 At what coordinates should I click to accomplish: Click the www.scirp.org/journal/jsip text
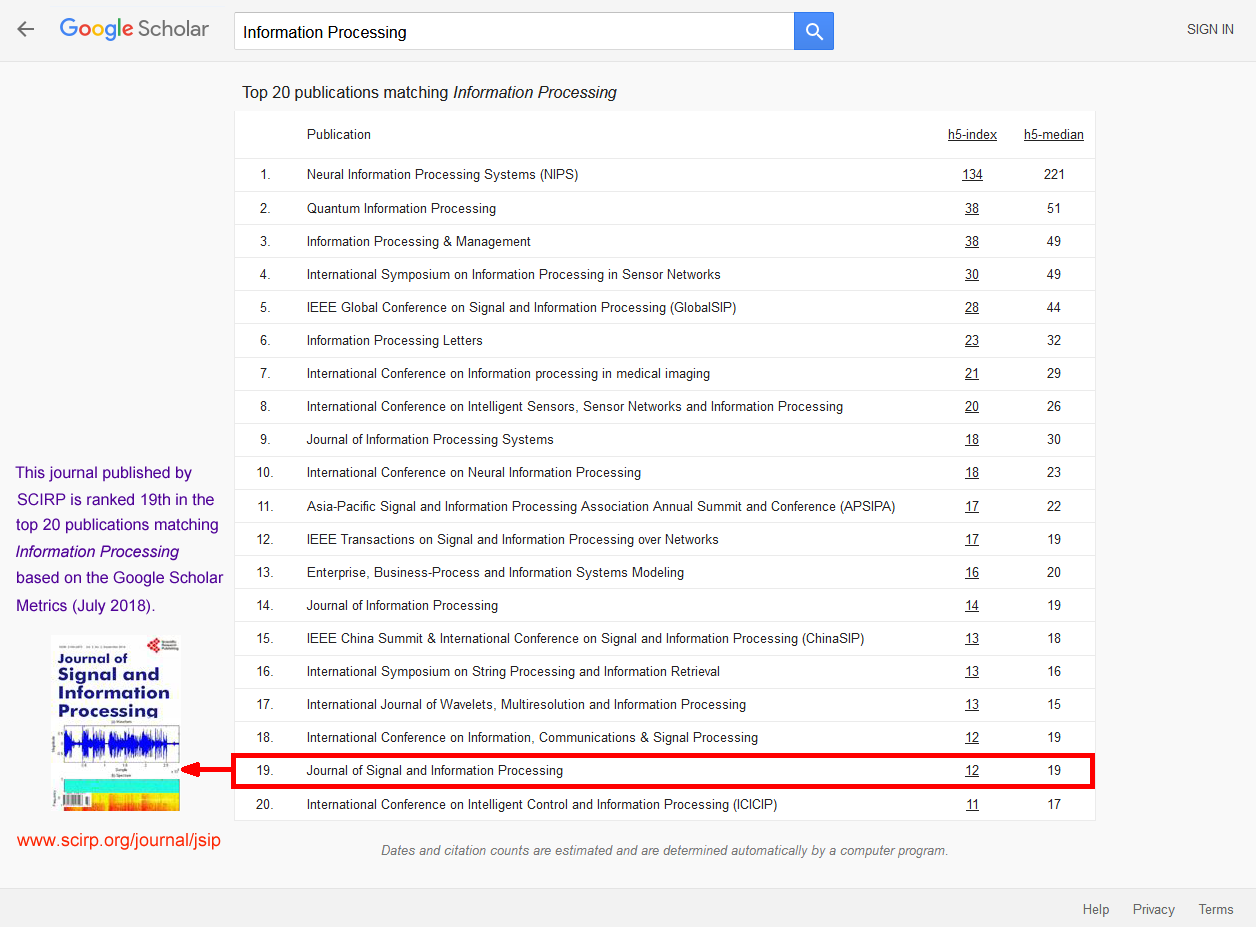tap(119, 840)
